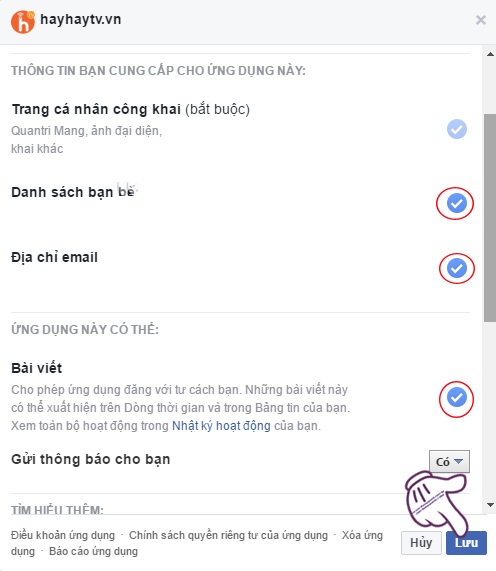Image resolution: width=496 pixels, height=571 pixels.
Task: Close the app settings dialog
Action: tap(481, 20)
